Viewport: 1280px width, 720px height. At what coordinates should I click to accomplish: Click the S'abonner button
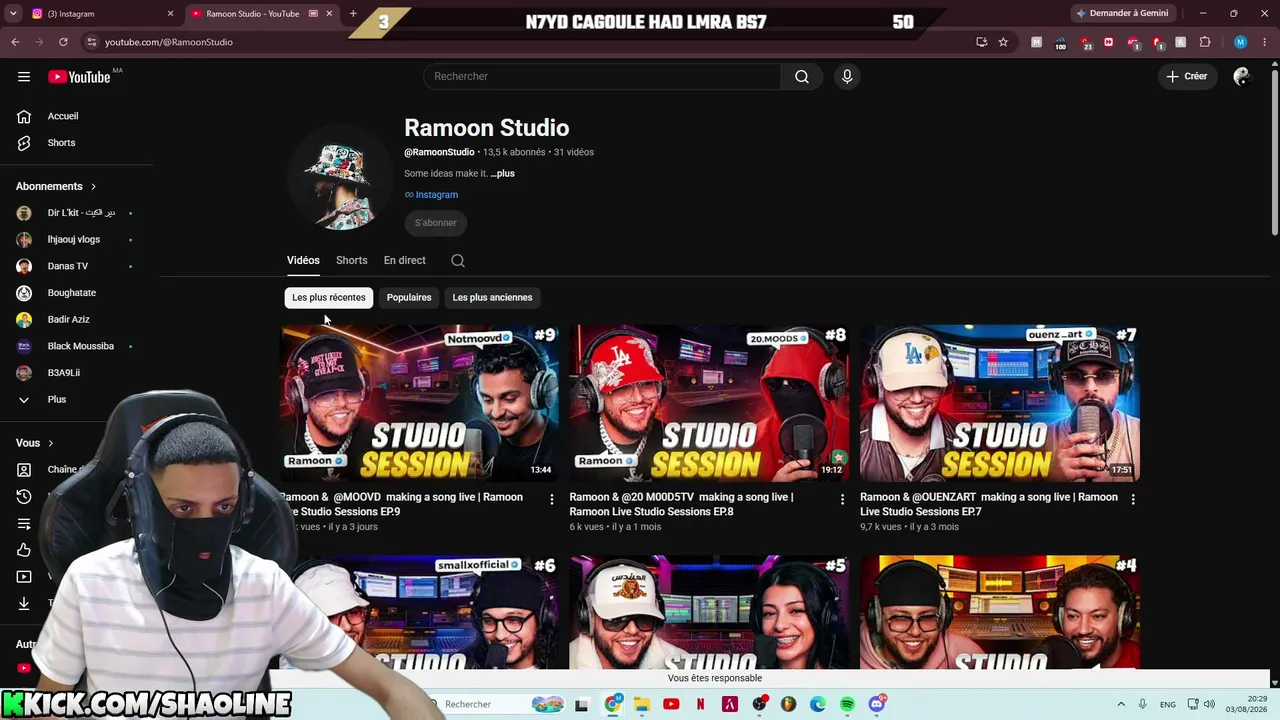point(436,223)
